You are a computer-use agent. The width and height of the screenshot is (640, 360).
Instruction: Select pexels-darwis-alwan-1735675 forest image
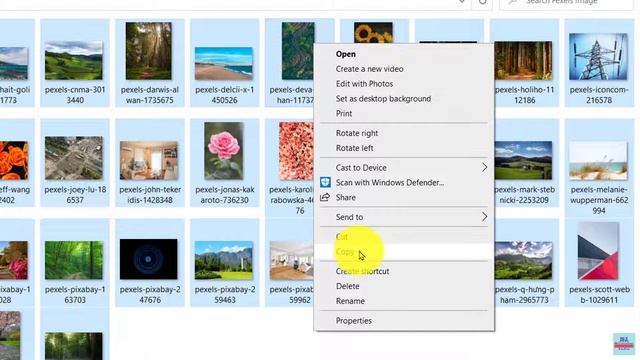(x=149, y=51)
